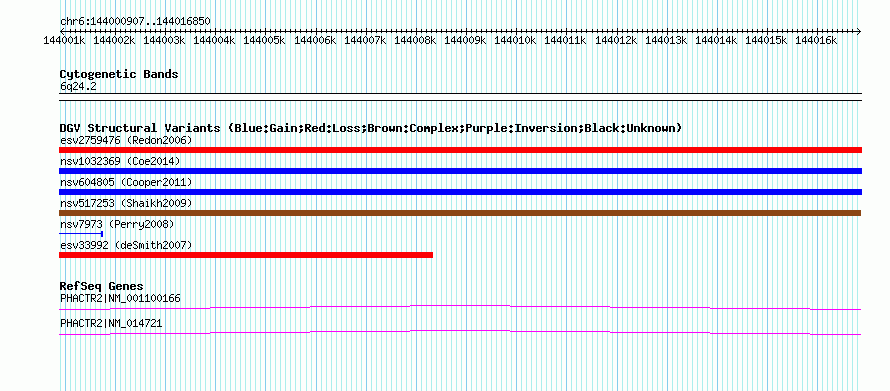Click PHACTR2|NM_001100166 gene label

[x=120, y=298]
